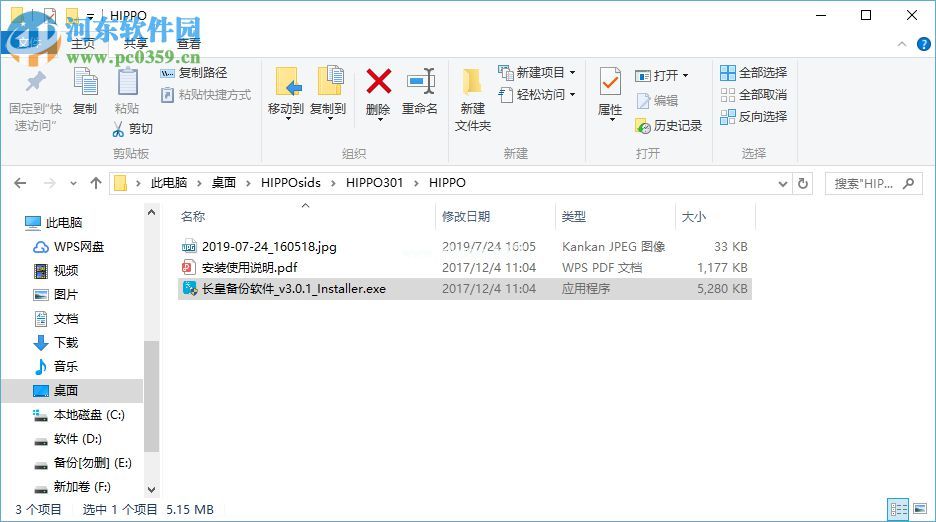Expand address bar history dropdown
This screenshot has height=522, width=936.
(x=783, y=184)
